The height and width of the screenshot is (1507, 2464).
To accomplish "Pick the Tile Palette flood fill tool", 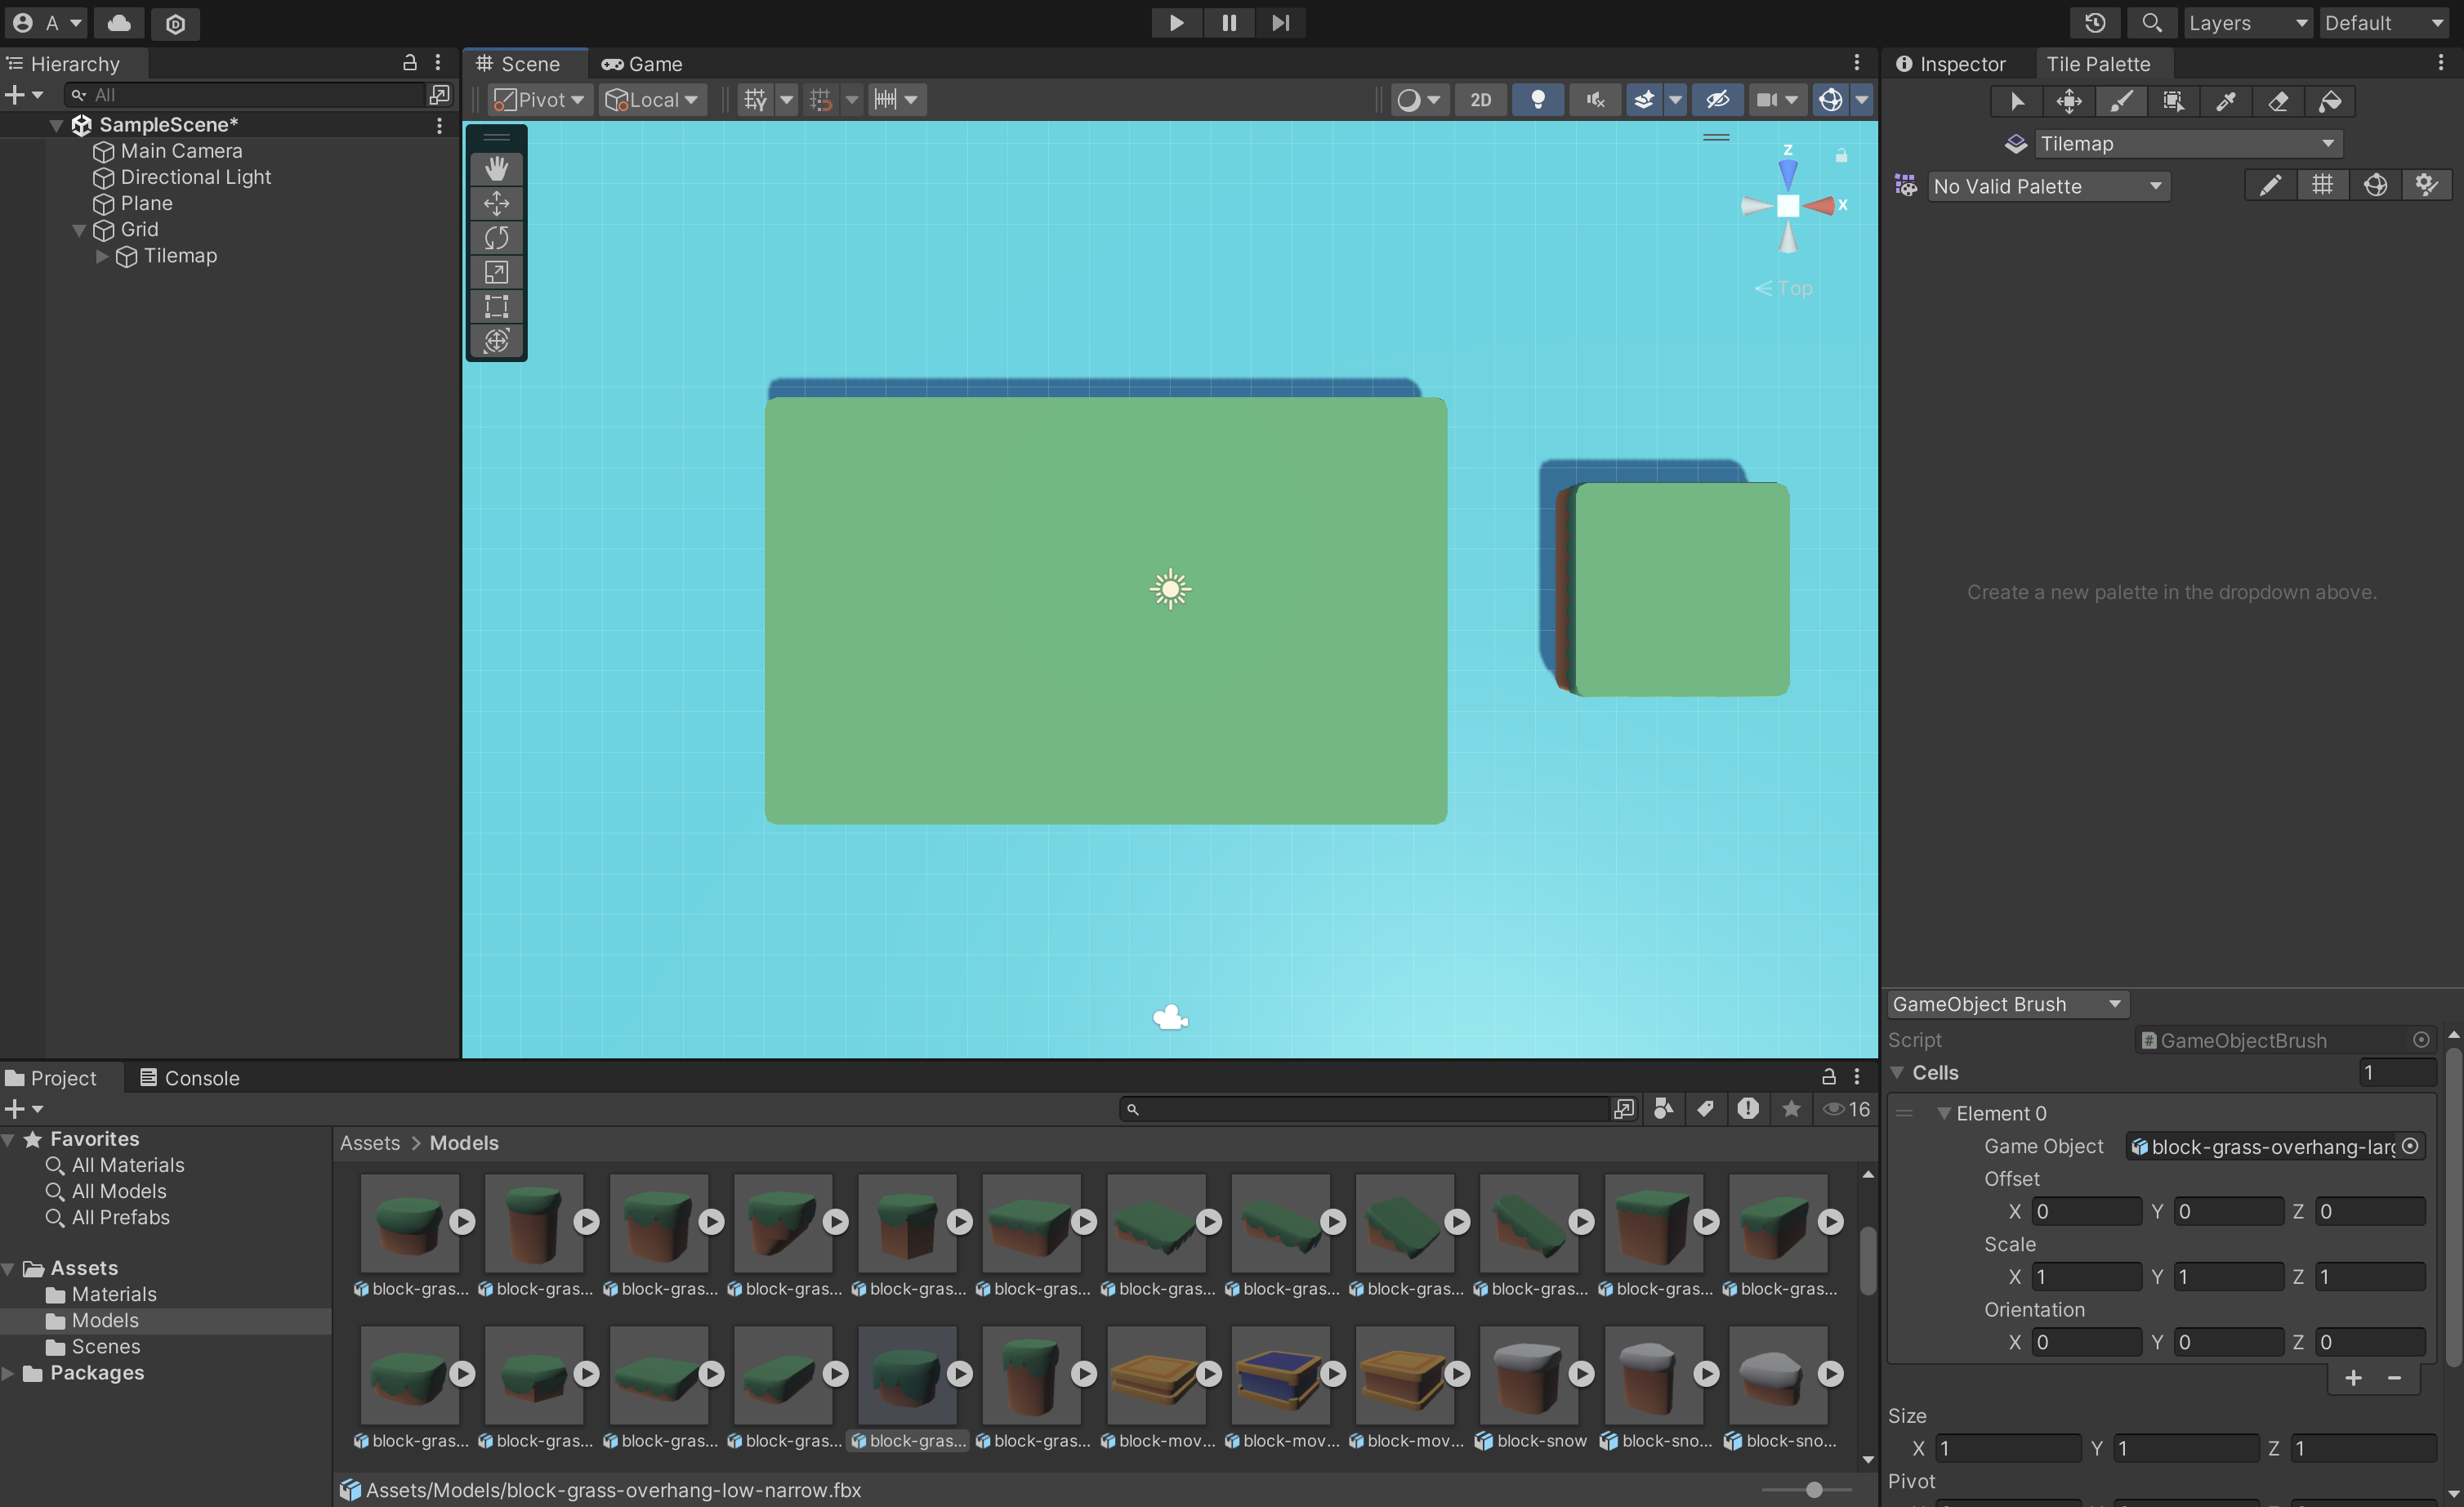I will point(2330,101).
